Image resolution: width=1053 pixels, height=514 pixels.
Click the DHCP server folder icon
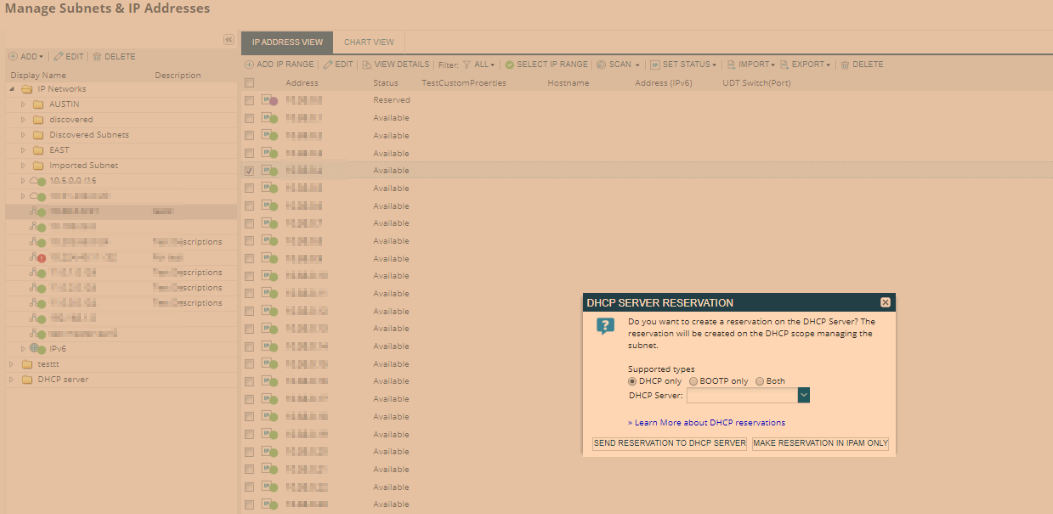click(x=27, y=380)
